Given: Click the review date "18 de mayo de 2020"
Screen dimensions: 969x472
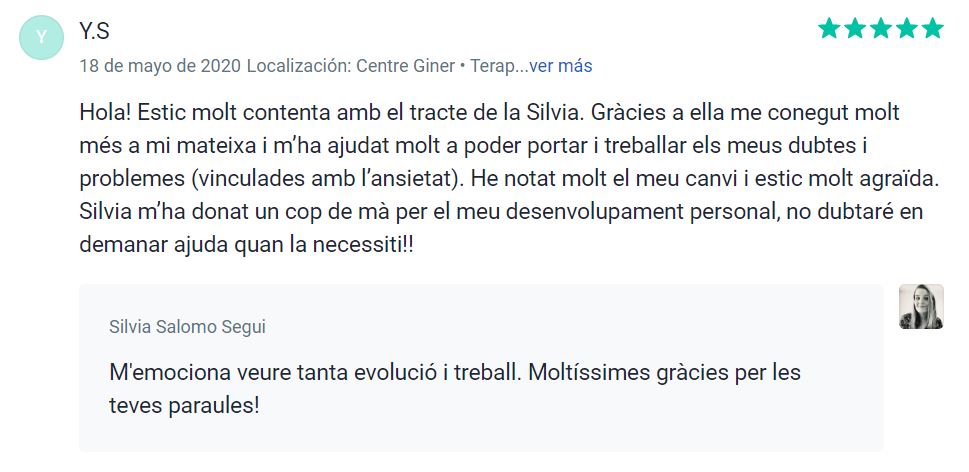Looking at the screenshot, I should pos(160,66).
